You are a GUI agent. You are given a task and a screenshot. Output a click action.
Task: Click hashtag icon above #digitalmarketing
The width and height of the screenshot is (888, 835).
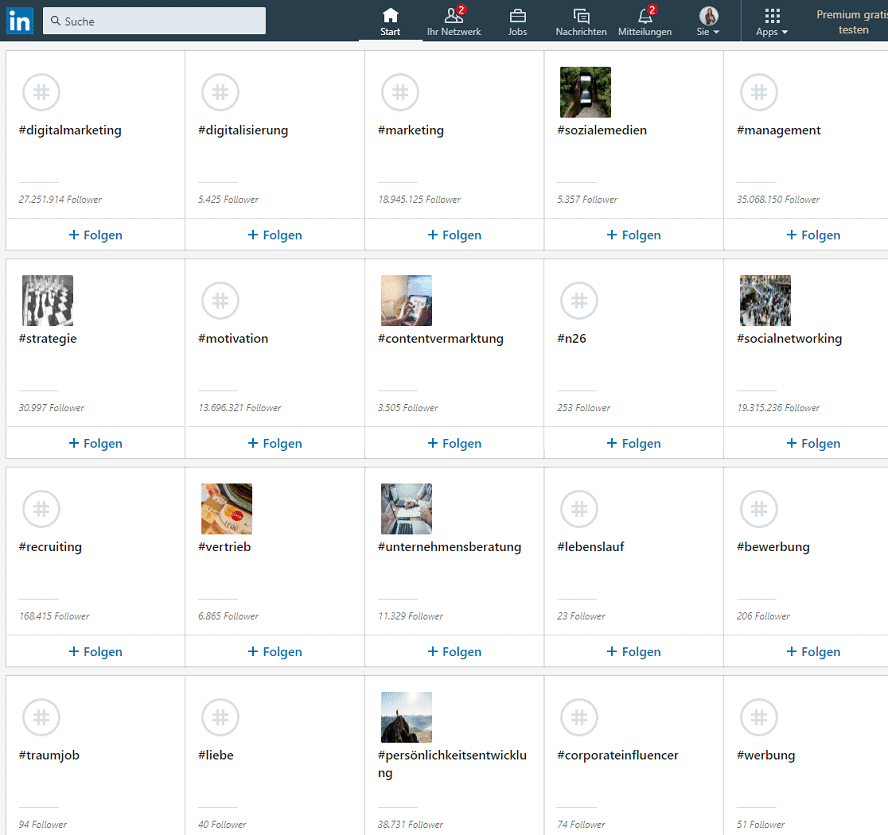click(41, 92)
